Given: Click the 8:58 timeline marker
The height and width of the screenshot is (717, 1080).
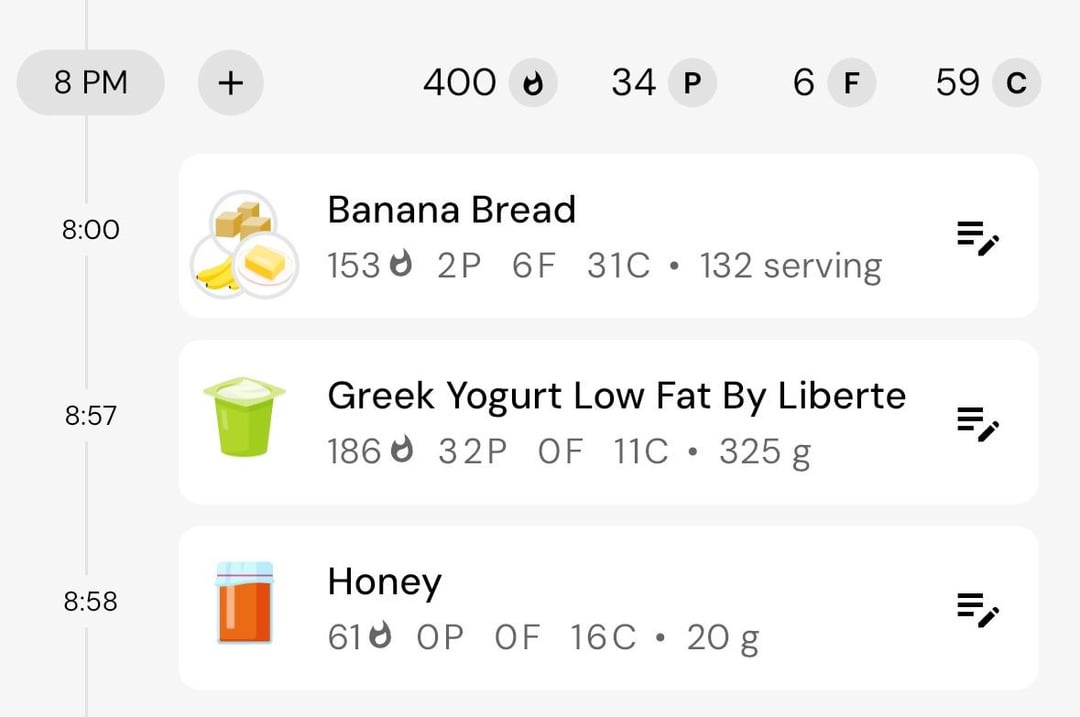Looking at the screenshot, I should pyautogui.click(x=91, y=601).
